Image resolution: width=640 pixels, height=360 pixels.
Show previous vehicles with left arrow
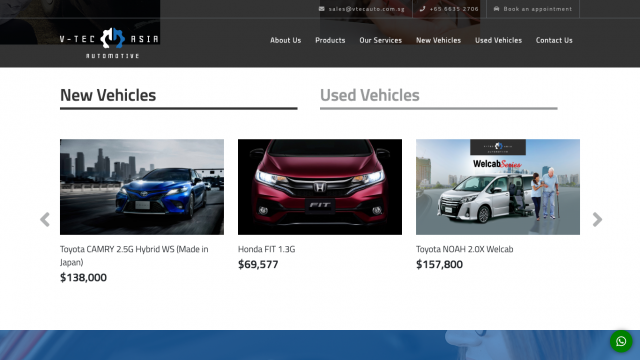click(x=45, y=220)
